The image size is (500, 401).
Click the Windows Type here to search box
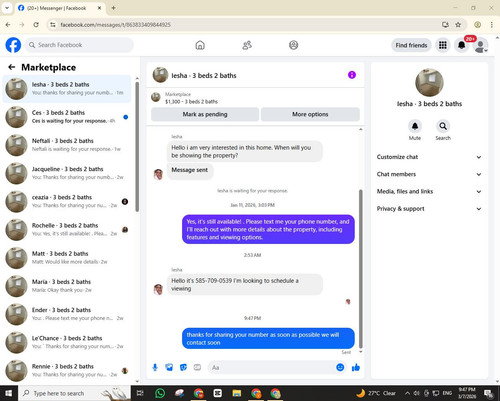click(74, 393)
